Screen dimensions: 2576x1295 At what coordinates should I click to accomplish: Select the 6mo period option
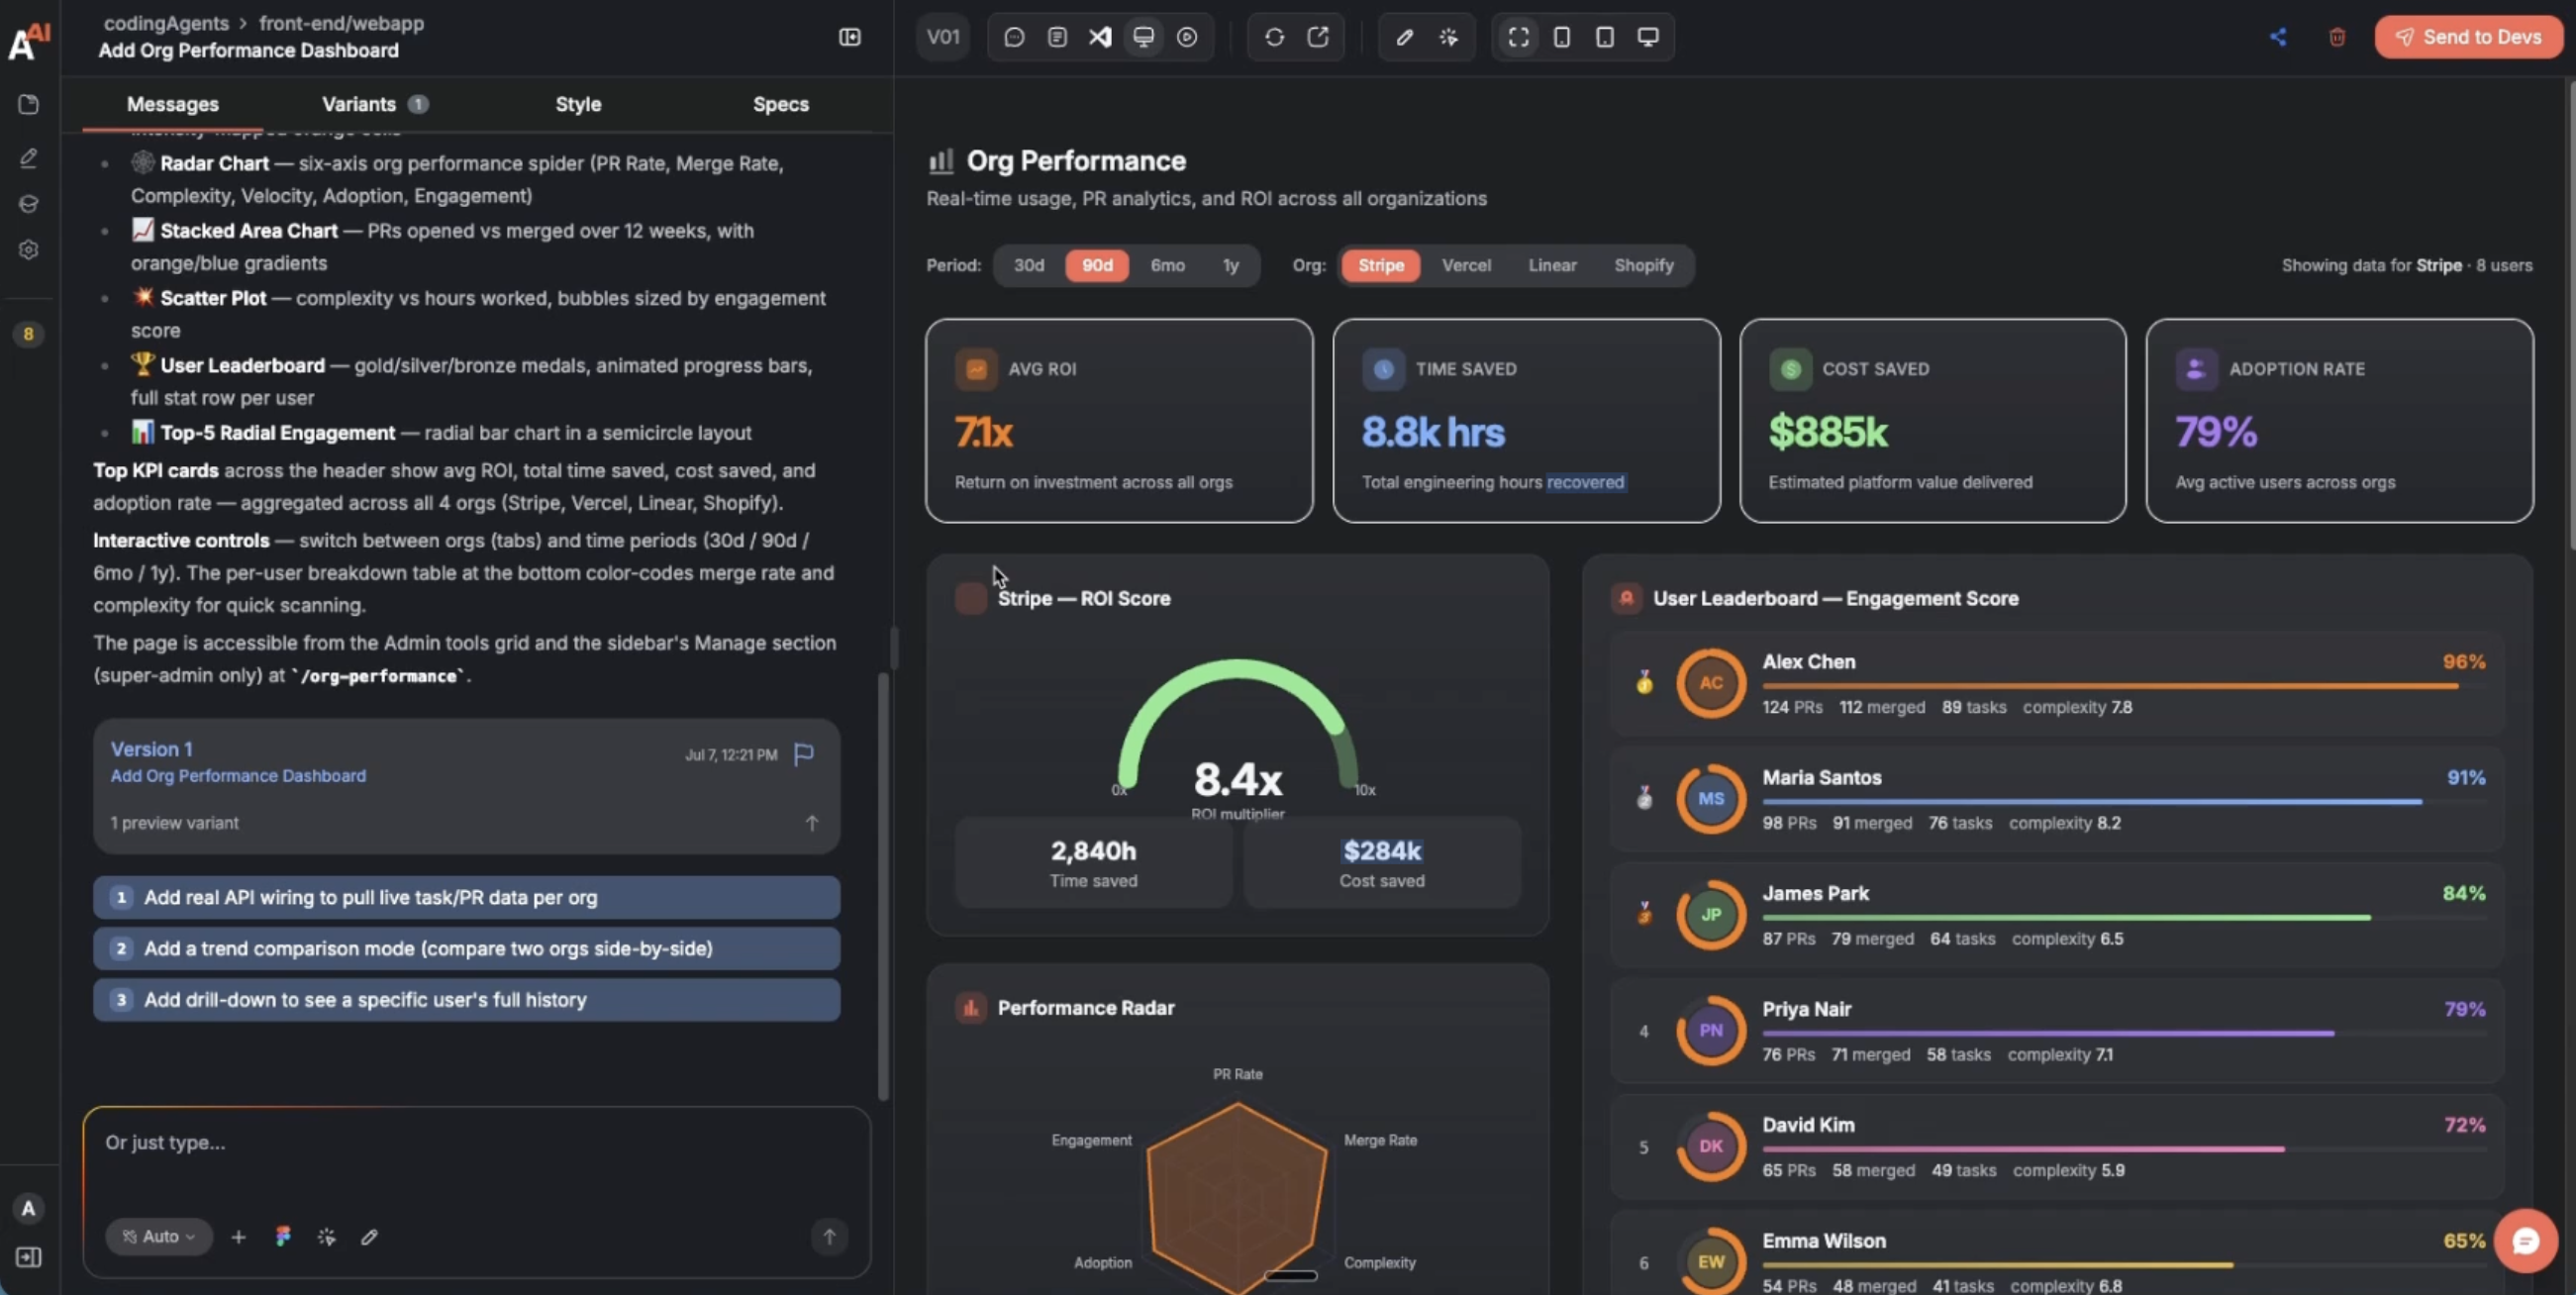pos(1167,265)
